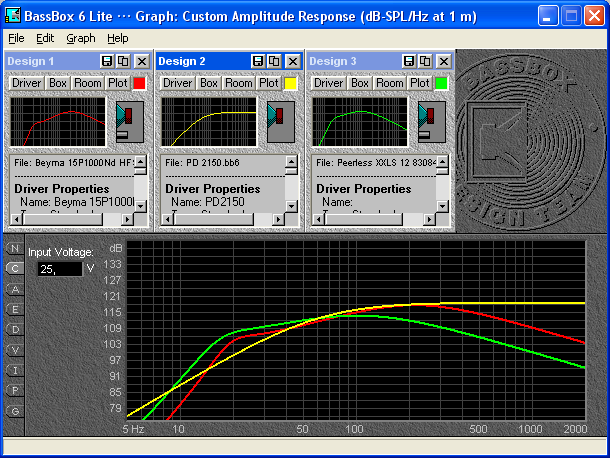610x458 pixels.
Task: Open the Edit menu
Action: tap(45, 38)
